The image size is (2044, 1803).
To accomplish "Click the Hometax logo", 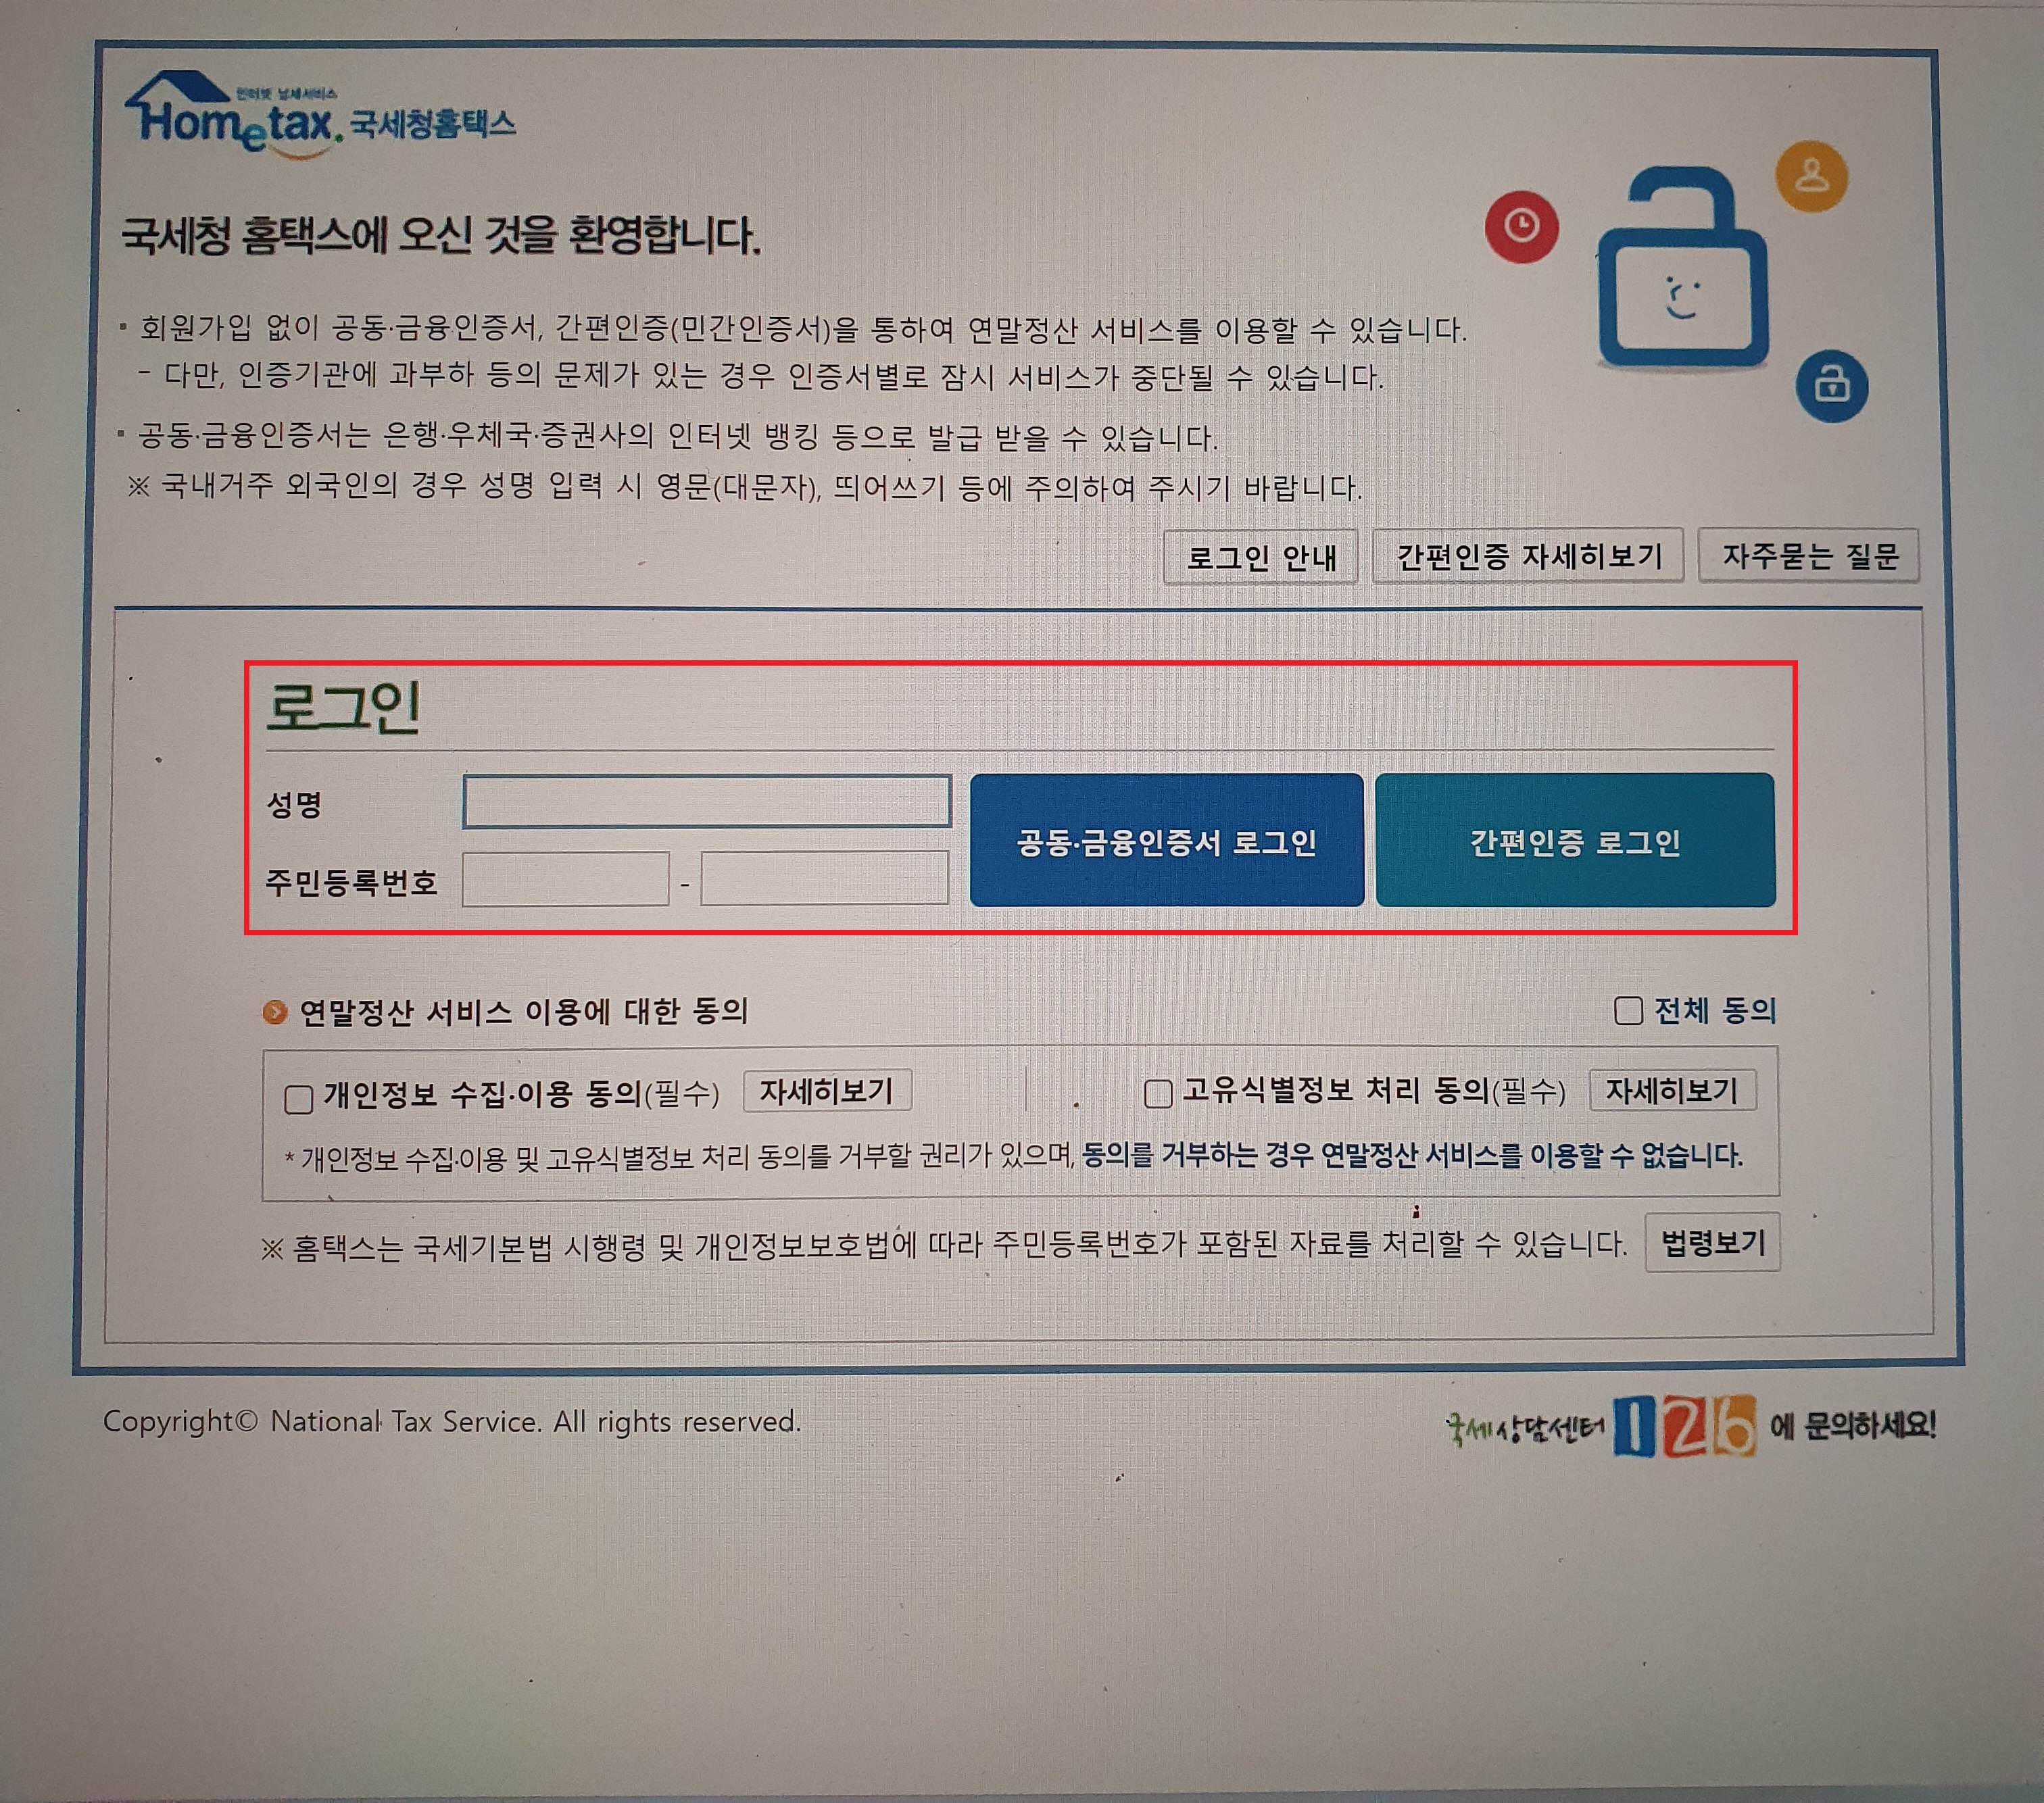I will coord(319,115).
